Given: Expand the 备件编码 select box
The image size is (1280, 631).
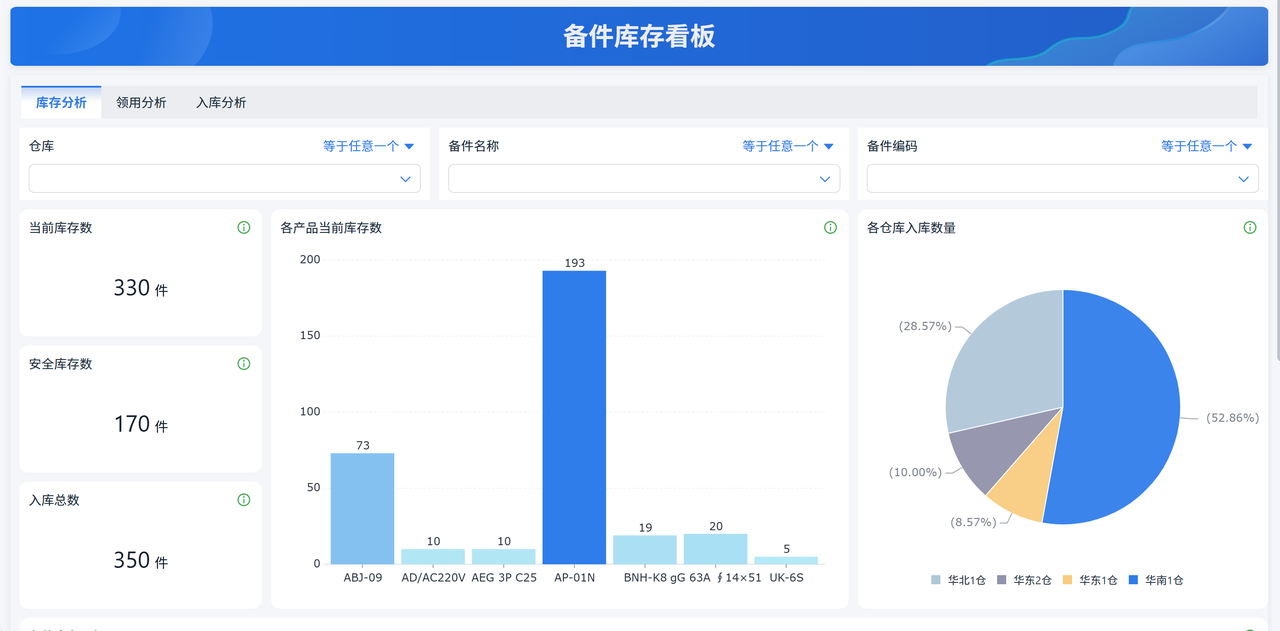Looking at the screenshot, I should click(x=1062, y=178).
